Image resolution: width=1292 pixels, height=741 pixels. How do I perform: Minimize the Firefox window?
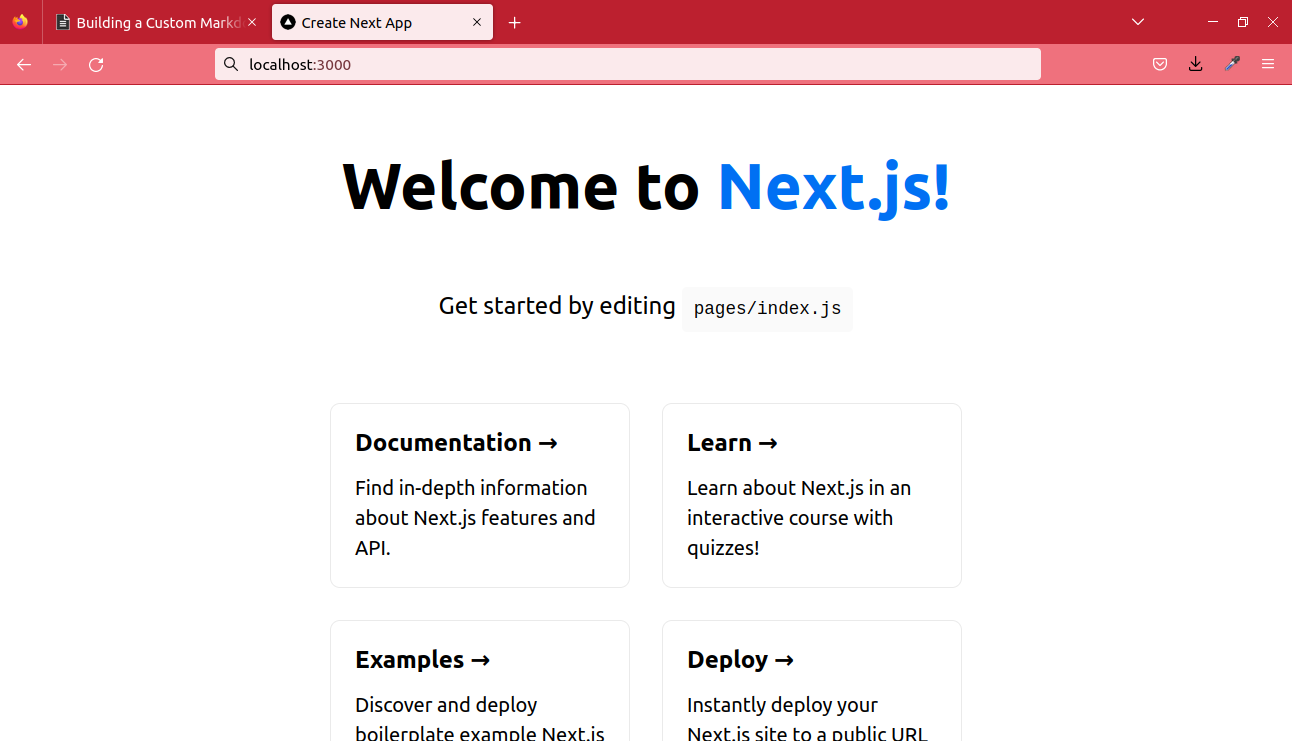(1213, 22)
